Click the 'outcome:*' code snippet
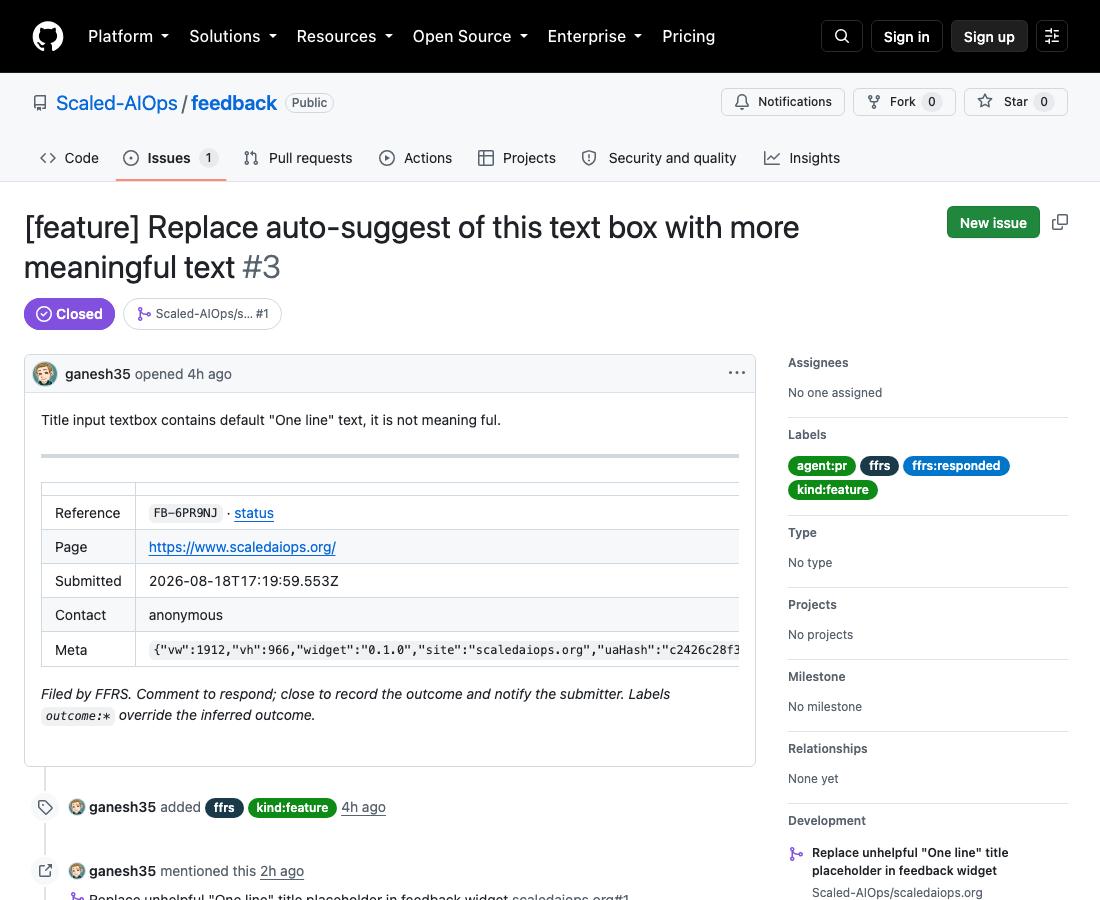Image resolution: width=1100 pixels, height=900 pixels. click(78, 716)
